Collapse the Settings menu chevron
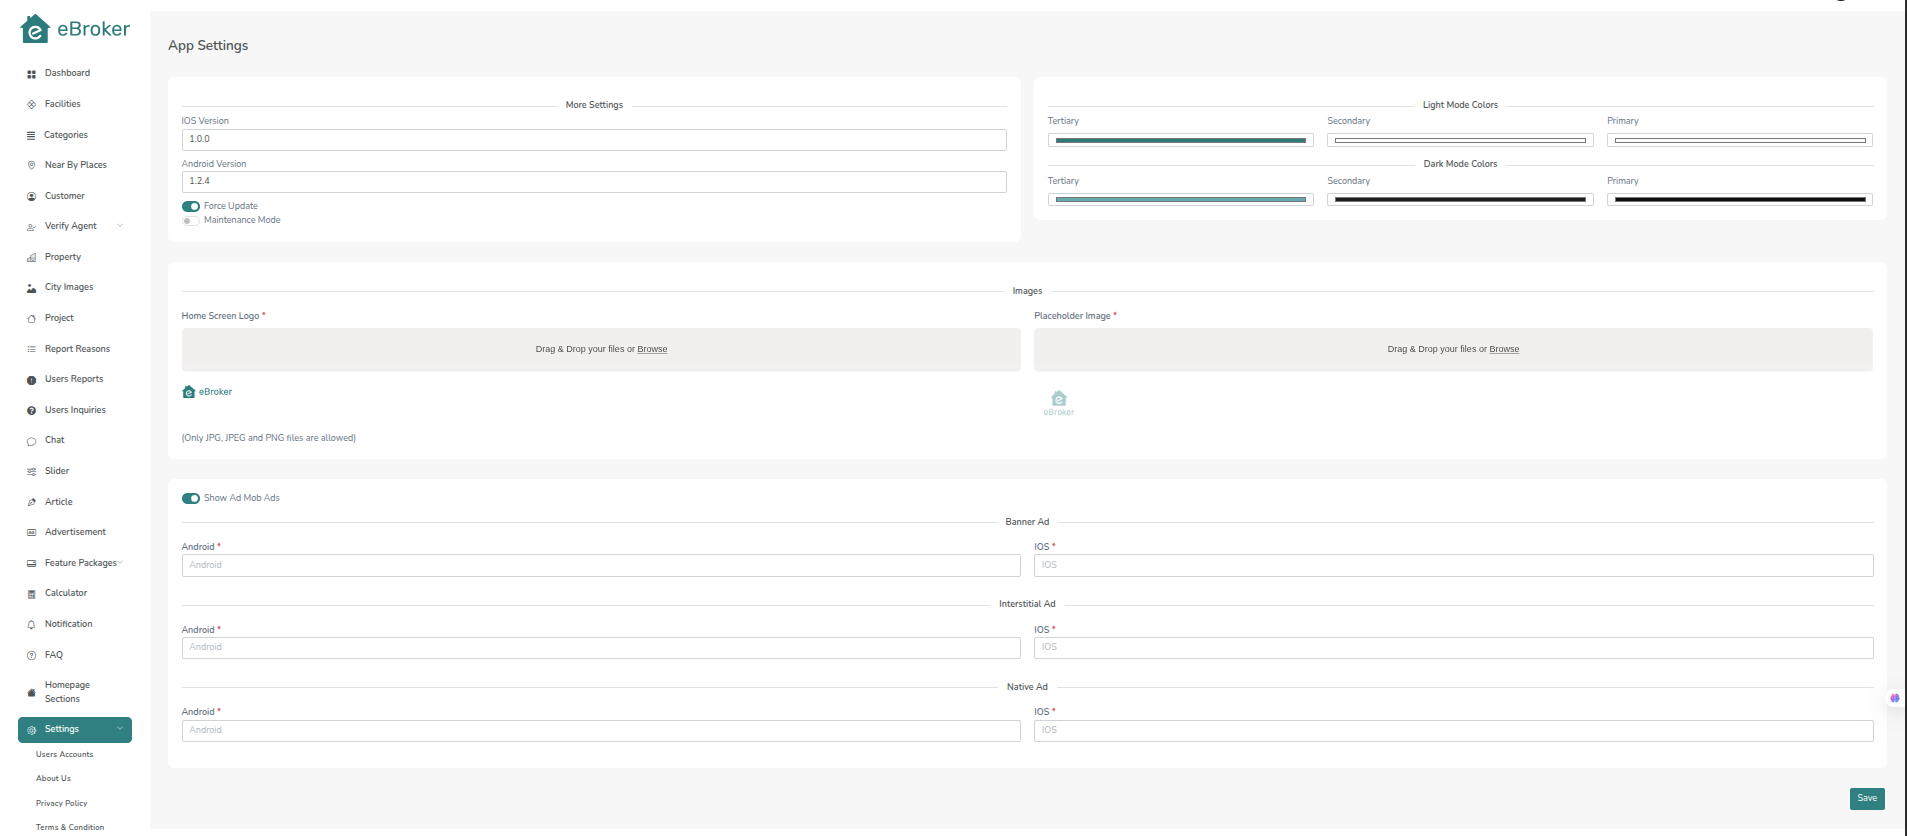The height and width of the screenshot is (836, 1907). pos(120,729)
